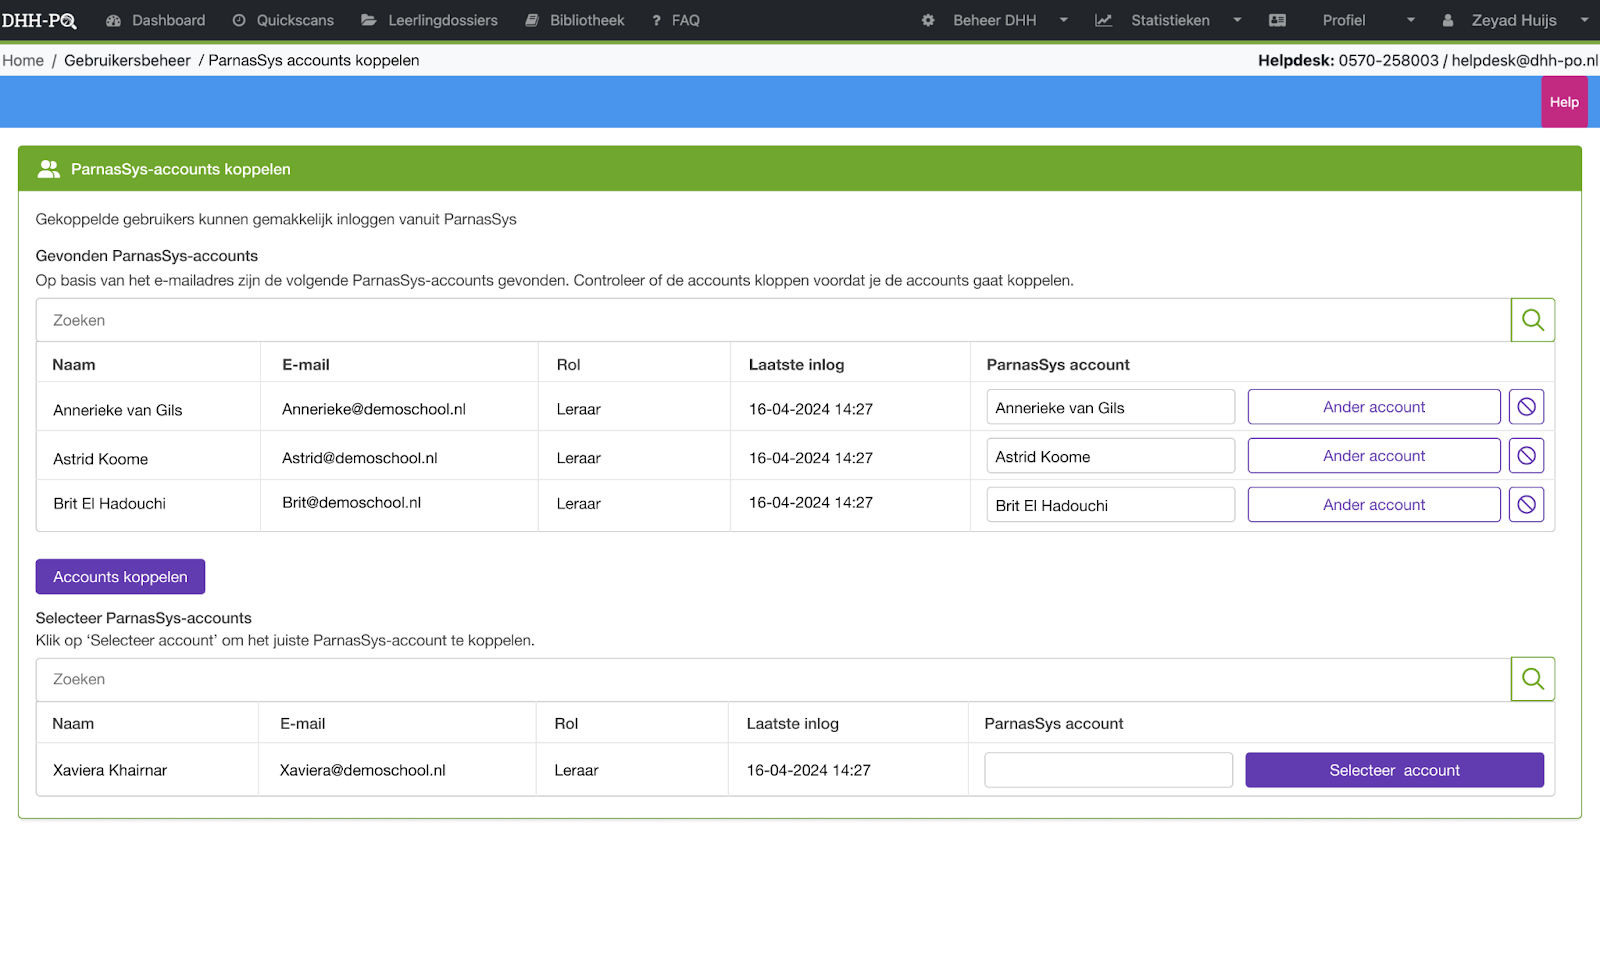This screenshot has height=957, width=1600.
Task: Click the DHH-PO logo in the navbar
Action: click(x=38, y=20)
